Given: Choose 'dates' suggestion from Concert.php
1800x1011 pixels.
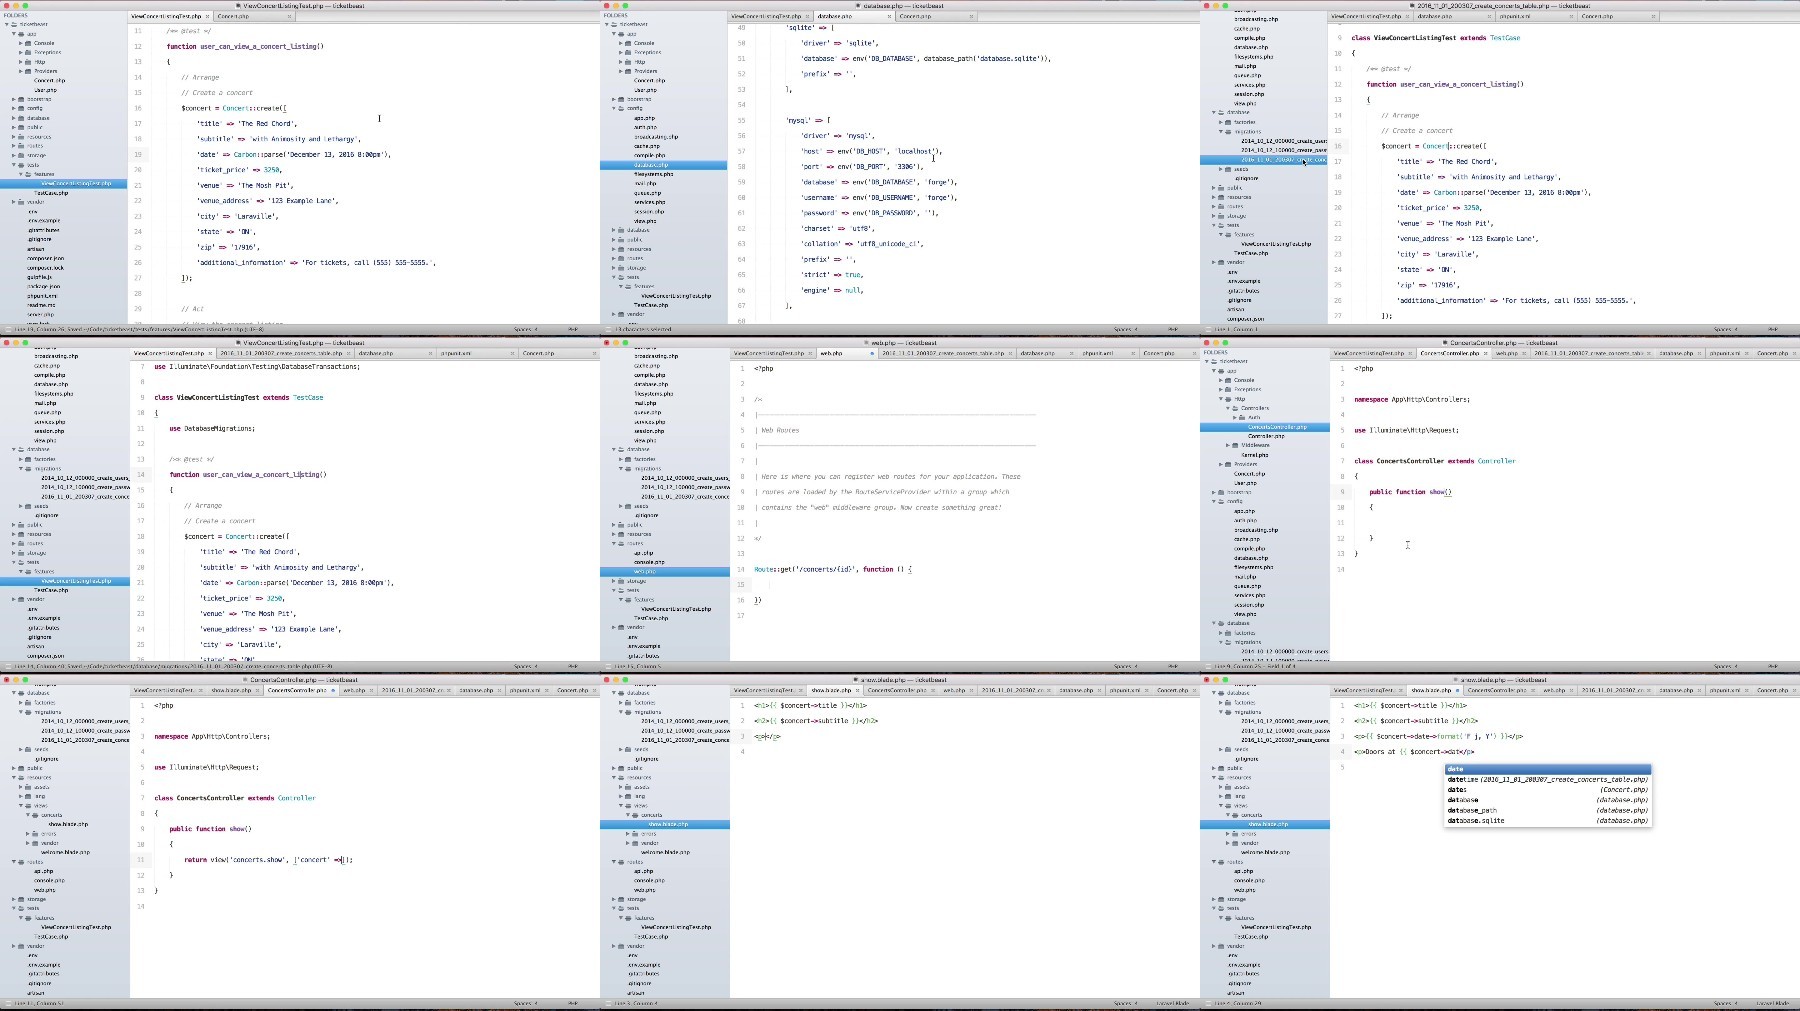Looking at the screenshot, I should (x=1547, y=790).
